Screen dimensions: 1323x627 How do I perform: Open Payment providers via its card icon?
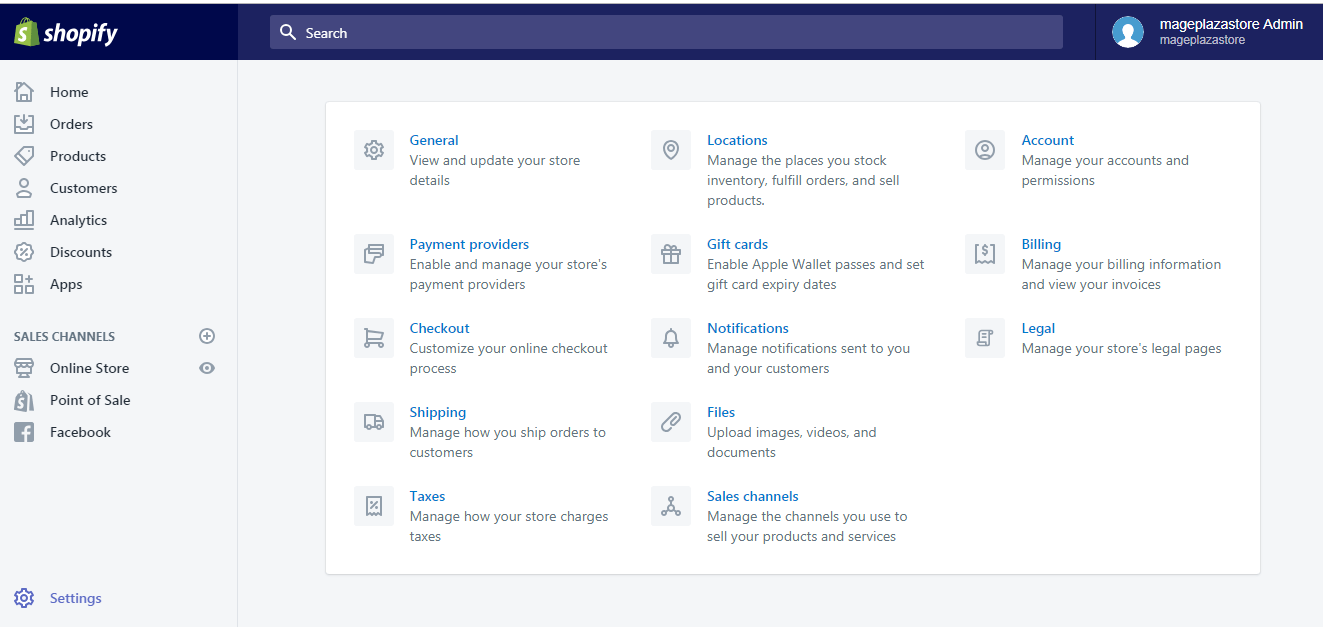click(373, 253)
